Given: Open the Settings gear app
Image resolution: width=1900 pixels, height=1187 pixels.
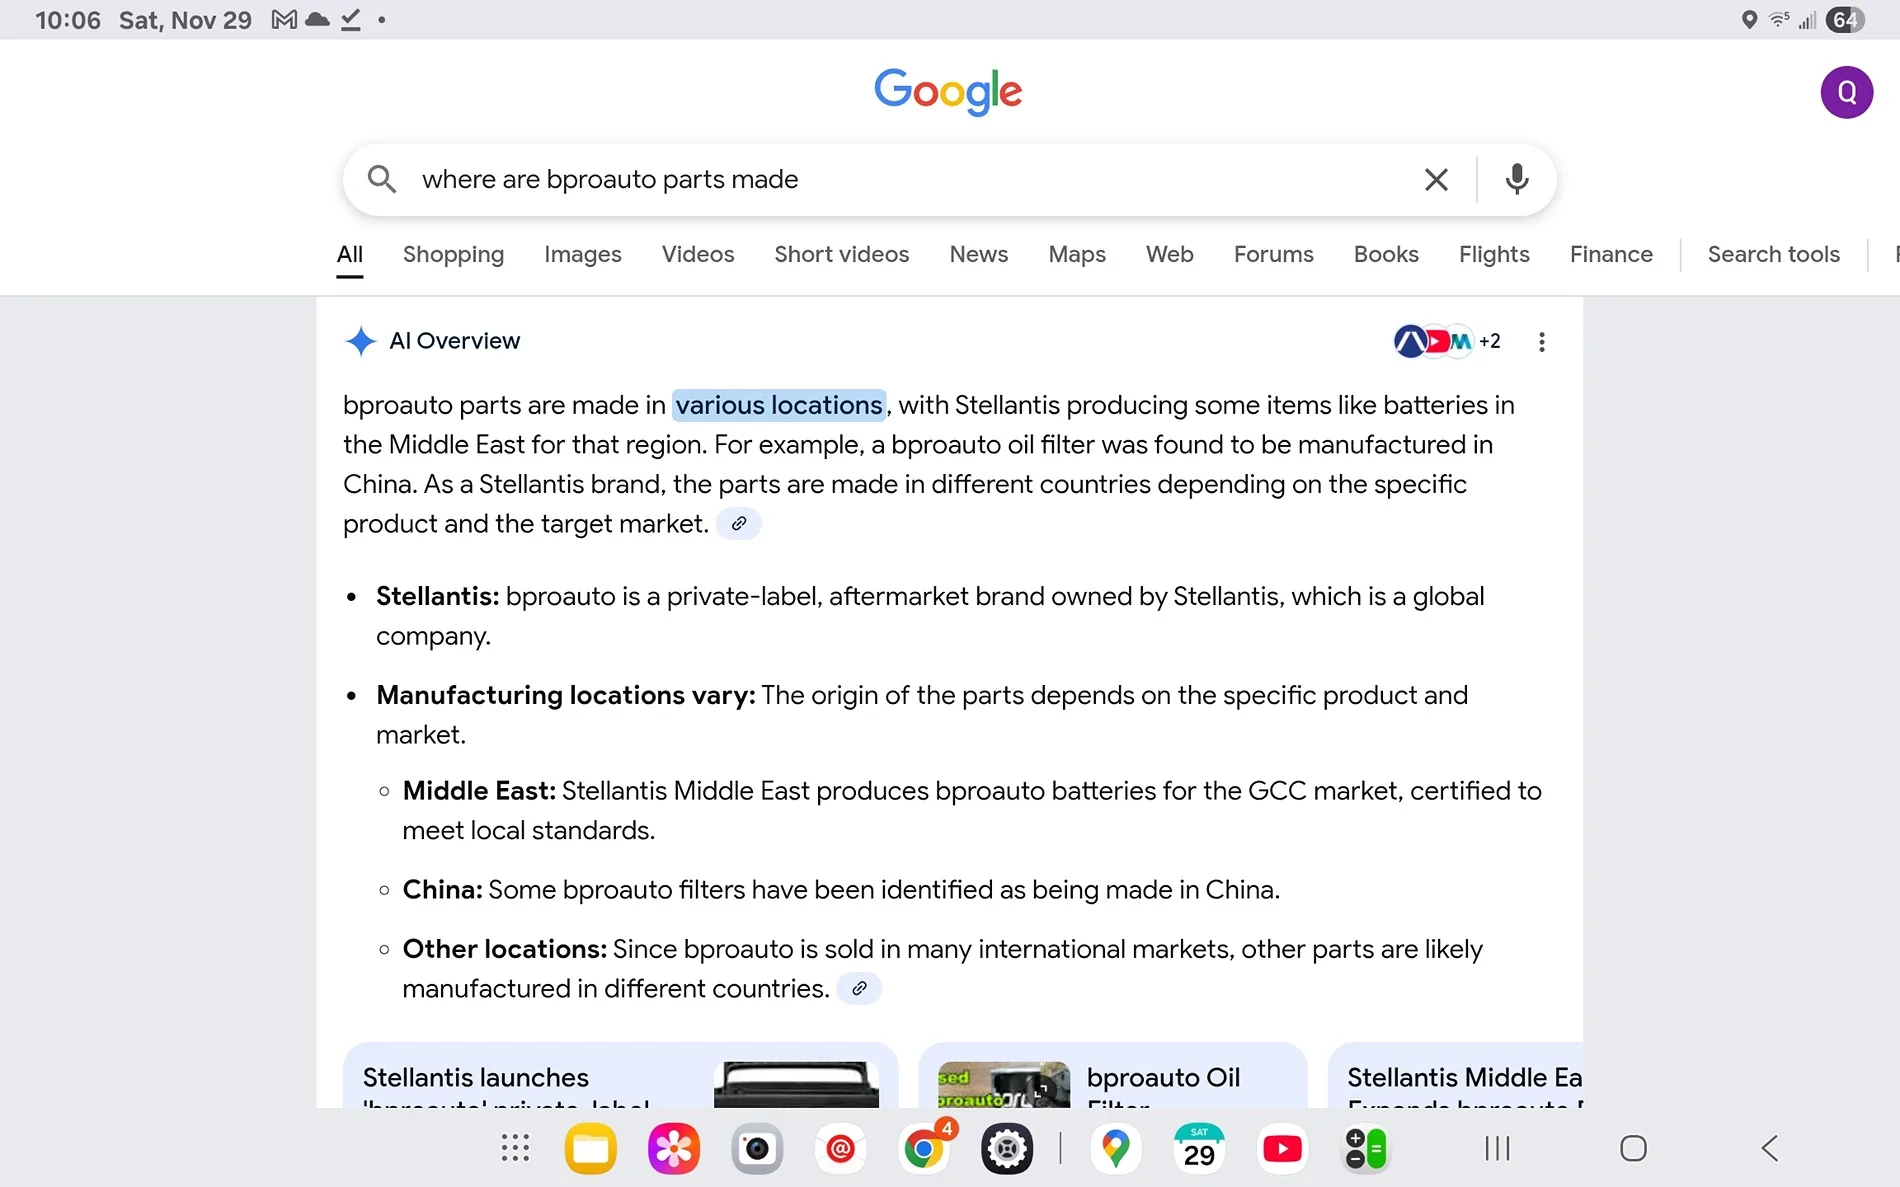Looking at the screenshot, I should [x=1007, y=1148].
